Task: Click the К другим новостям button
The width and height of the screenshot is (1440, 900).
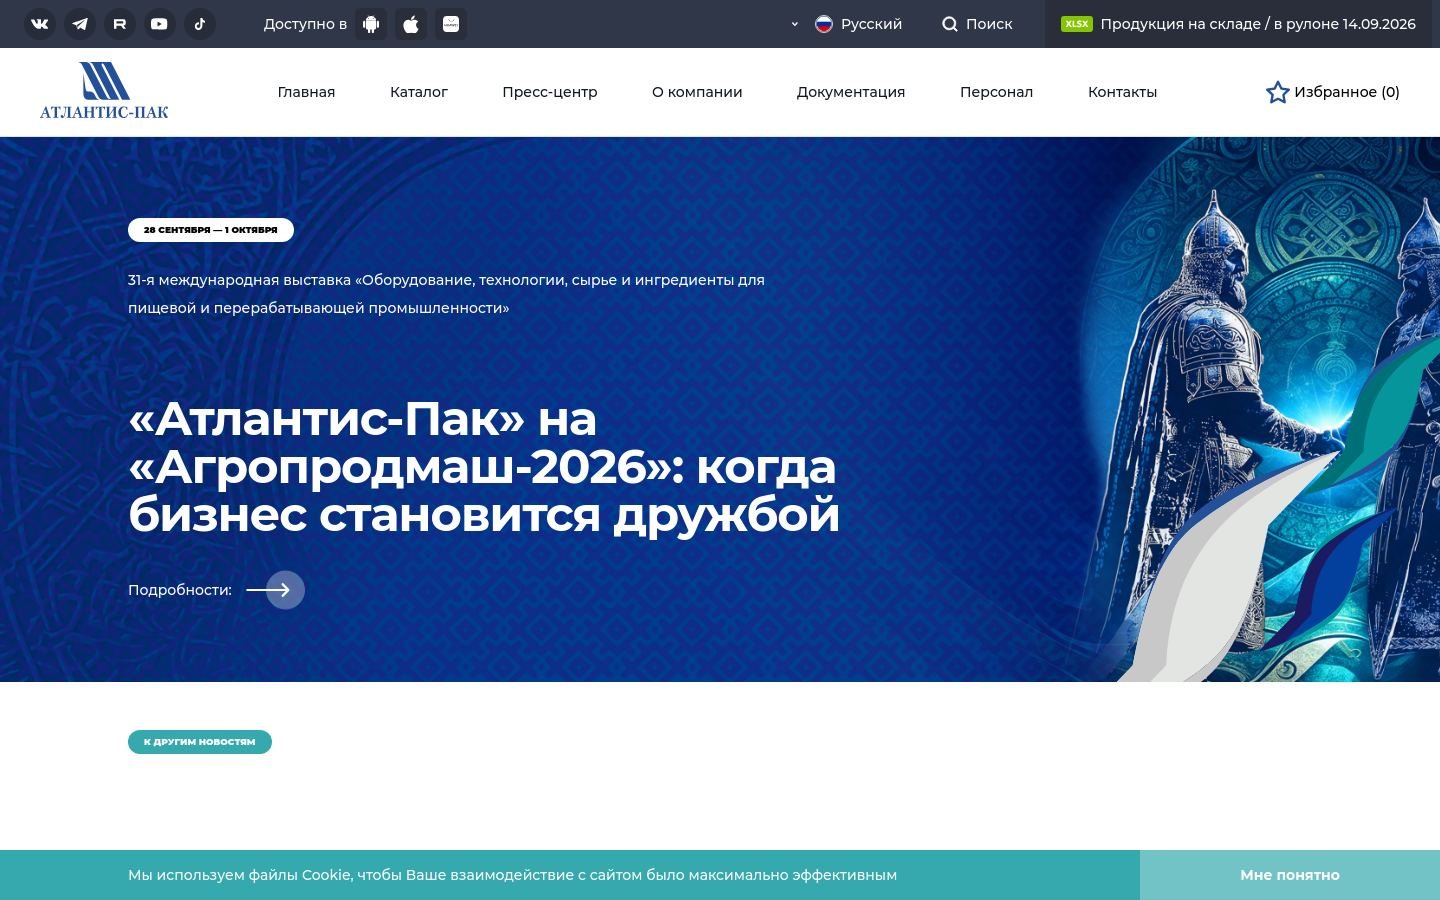Action: tap(200, 742)
